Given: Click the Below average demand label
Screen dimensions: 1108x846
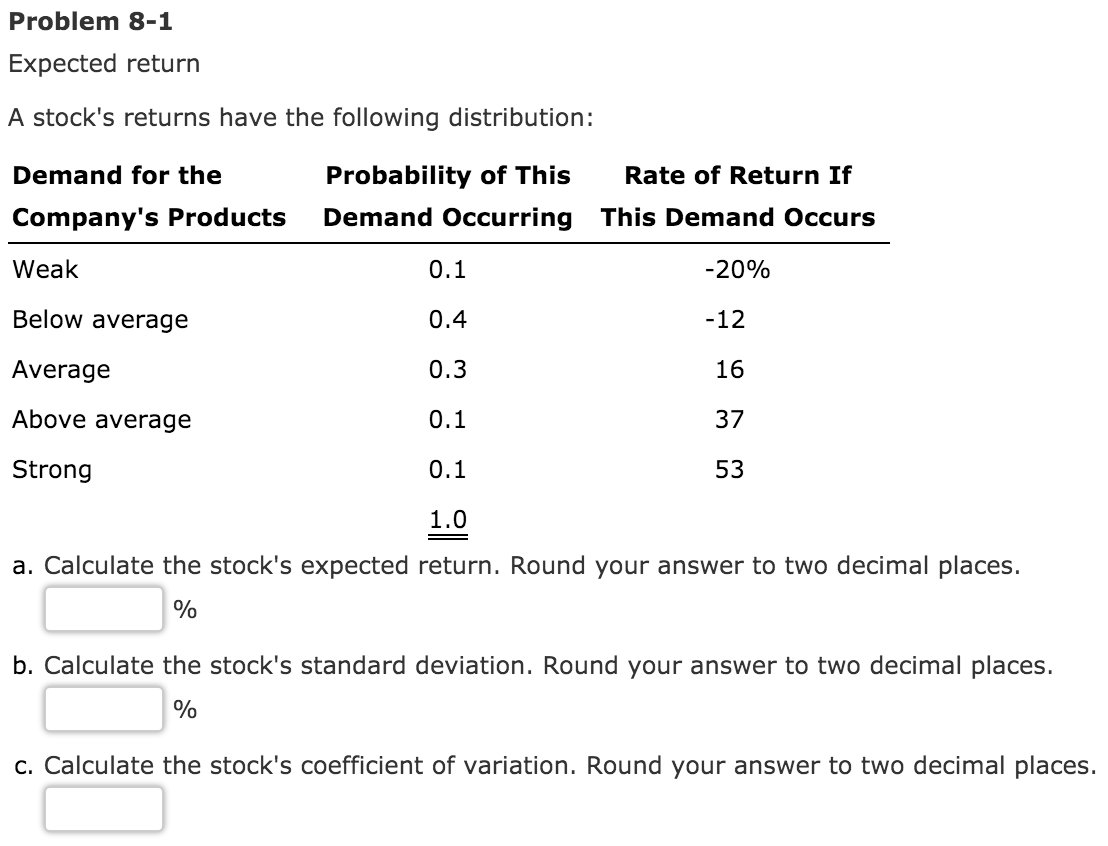Looking at the screenshot, I should [98, 319].
